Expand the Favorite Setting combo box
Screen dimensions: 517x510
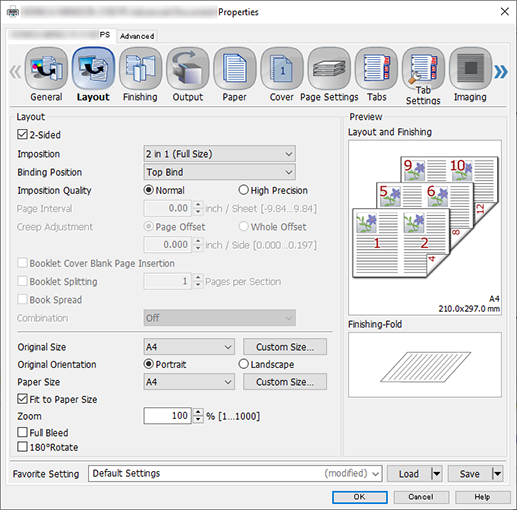pyautogui.click(x=235, y=473)
